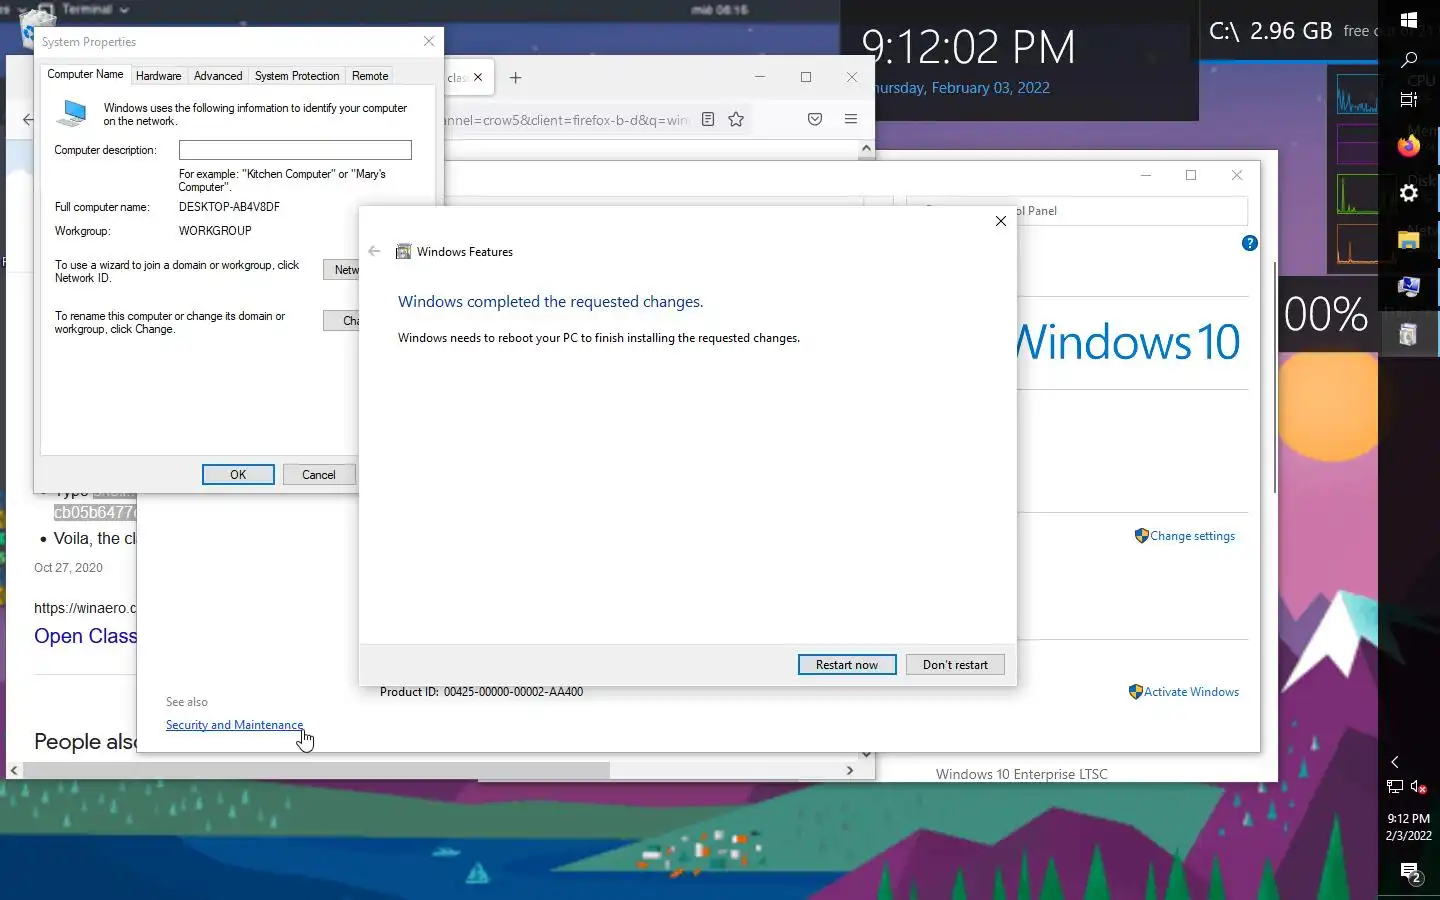The height and width of the screenshot is (900, 1440).
Task: Open Settings gear on the taskbar
Action: (x=1409, y=193)
